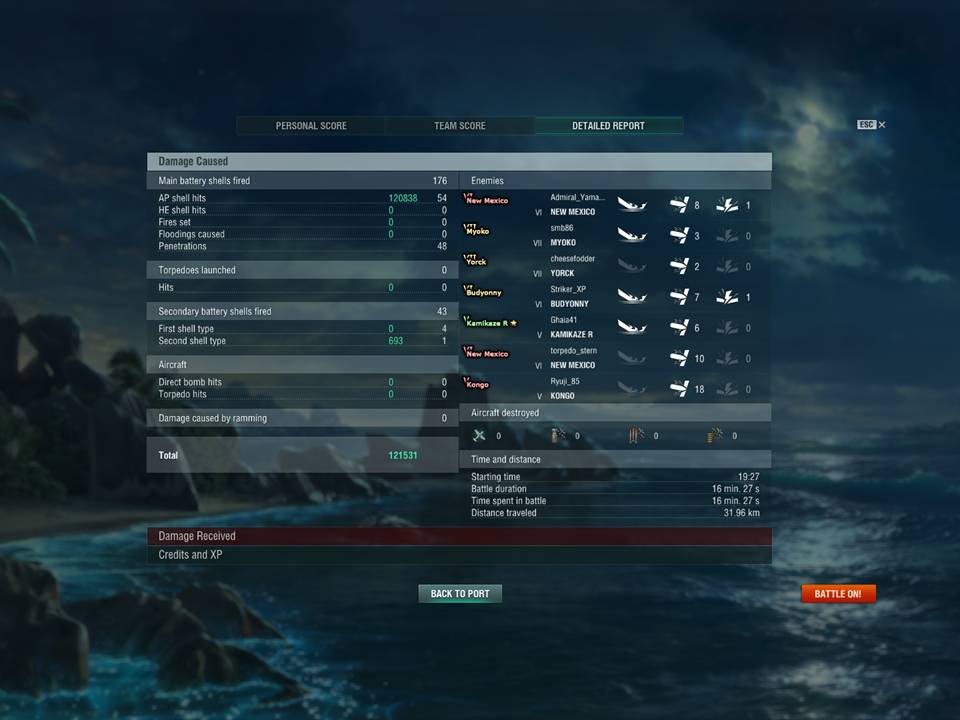Click the Battle On! button

[838, 594]
